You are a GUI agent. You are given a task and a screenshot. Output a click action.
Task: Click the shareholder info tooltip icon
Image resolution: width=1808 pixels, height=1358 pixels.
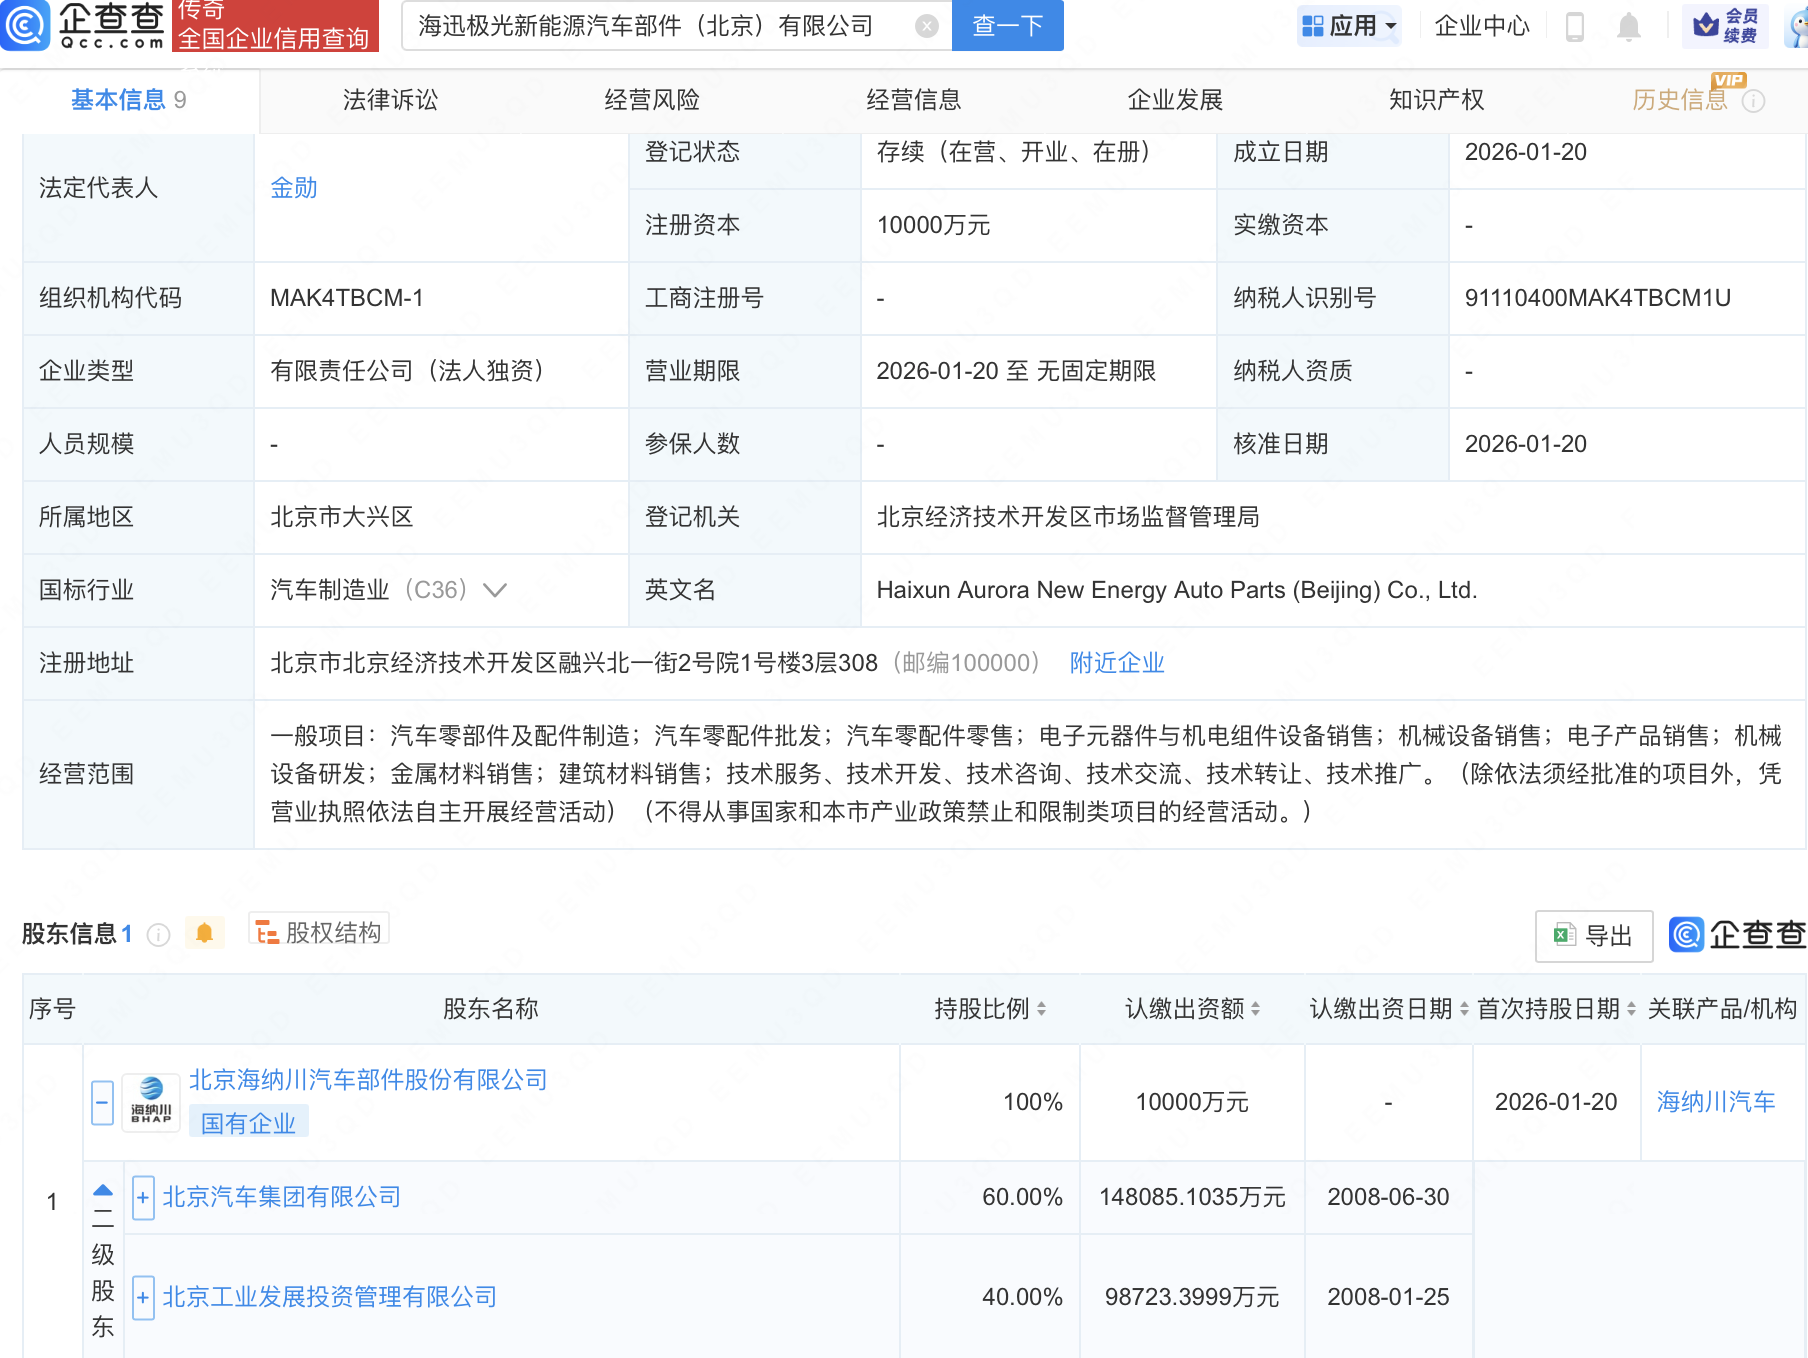coord(158,934)
